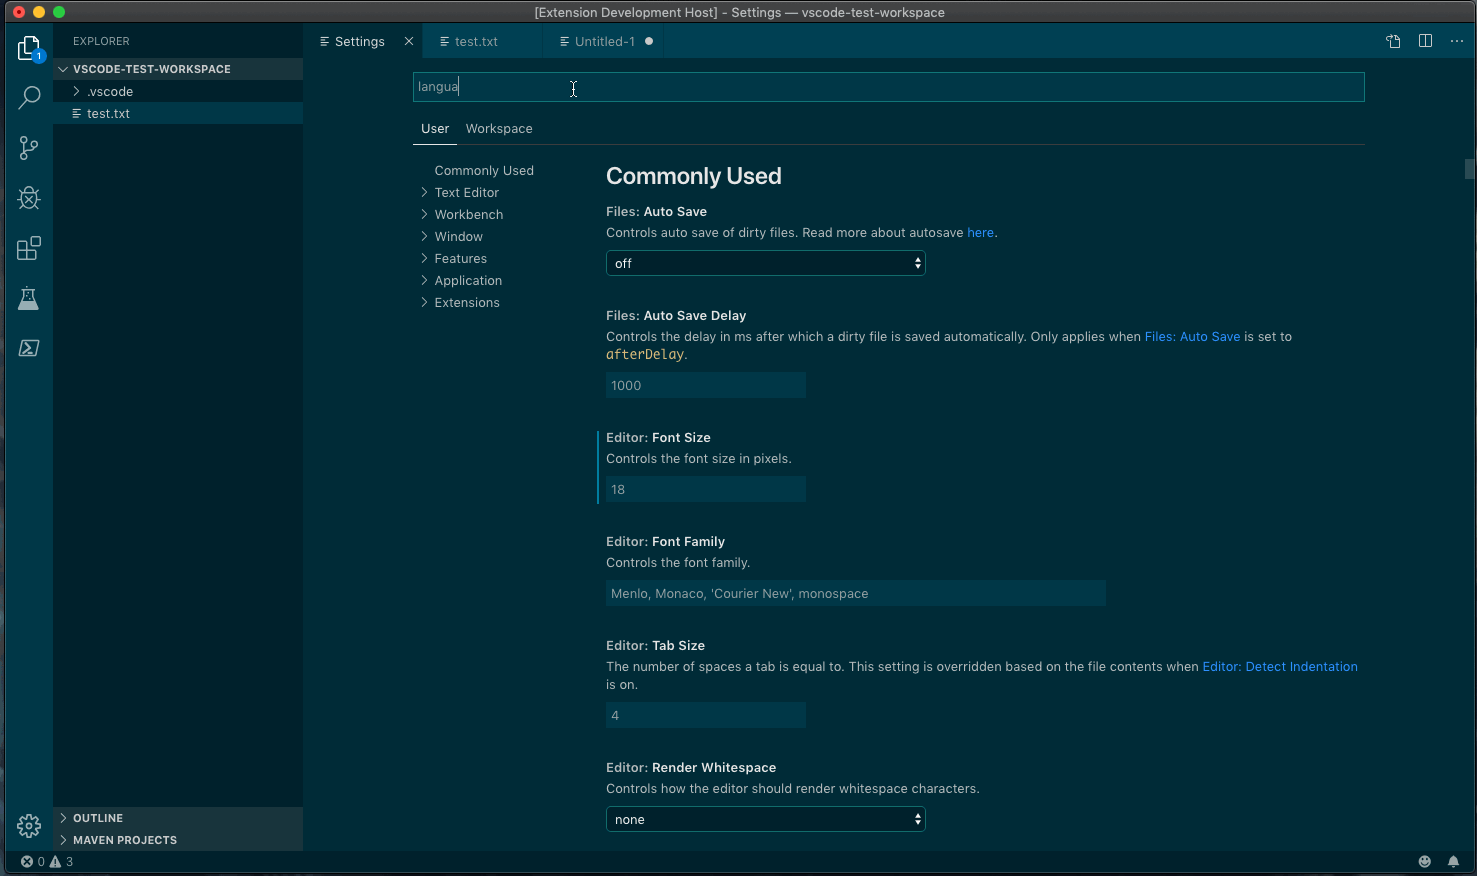The height and width of the screenshot is (876, 1477).
Task: Open Settings JSON via top-right icon
Action: [1393, 41]
